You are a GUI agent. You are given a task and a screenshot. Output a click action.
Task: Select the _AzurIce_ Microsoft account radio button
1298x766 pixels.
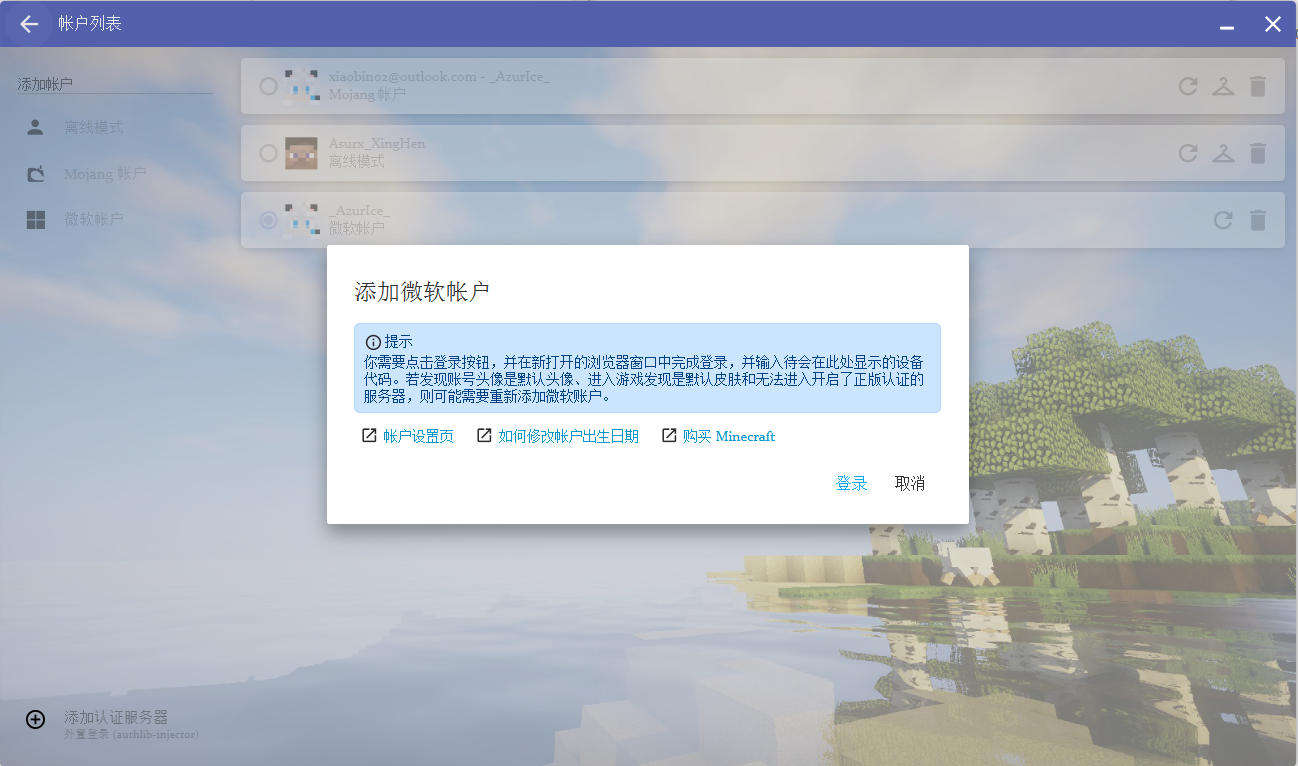tap(268, 220)
